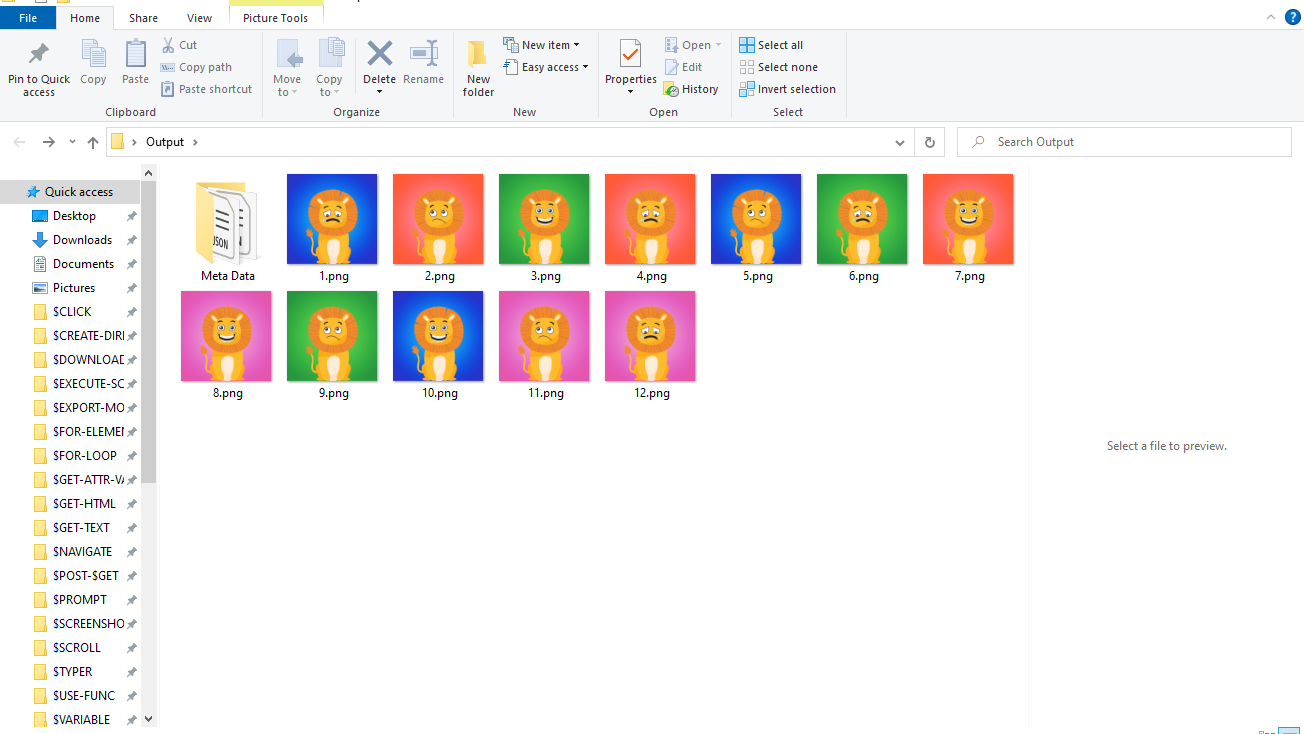1304x734 pixels.
Task: Select the Meta Data folder
Action: tap(228, 231)
